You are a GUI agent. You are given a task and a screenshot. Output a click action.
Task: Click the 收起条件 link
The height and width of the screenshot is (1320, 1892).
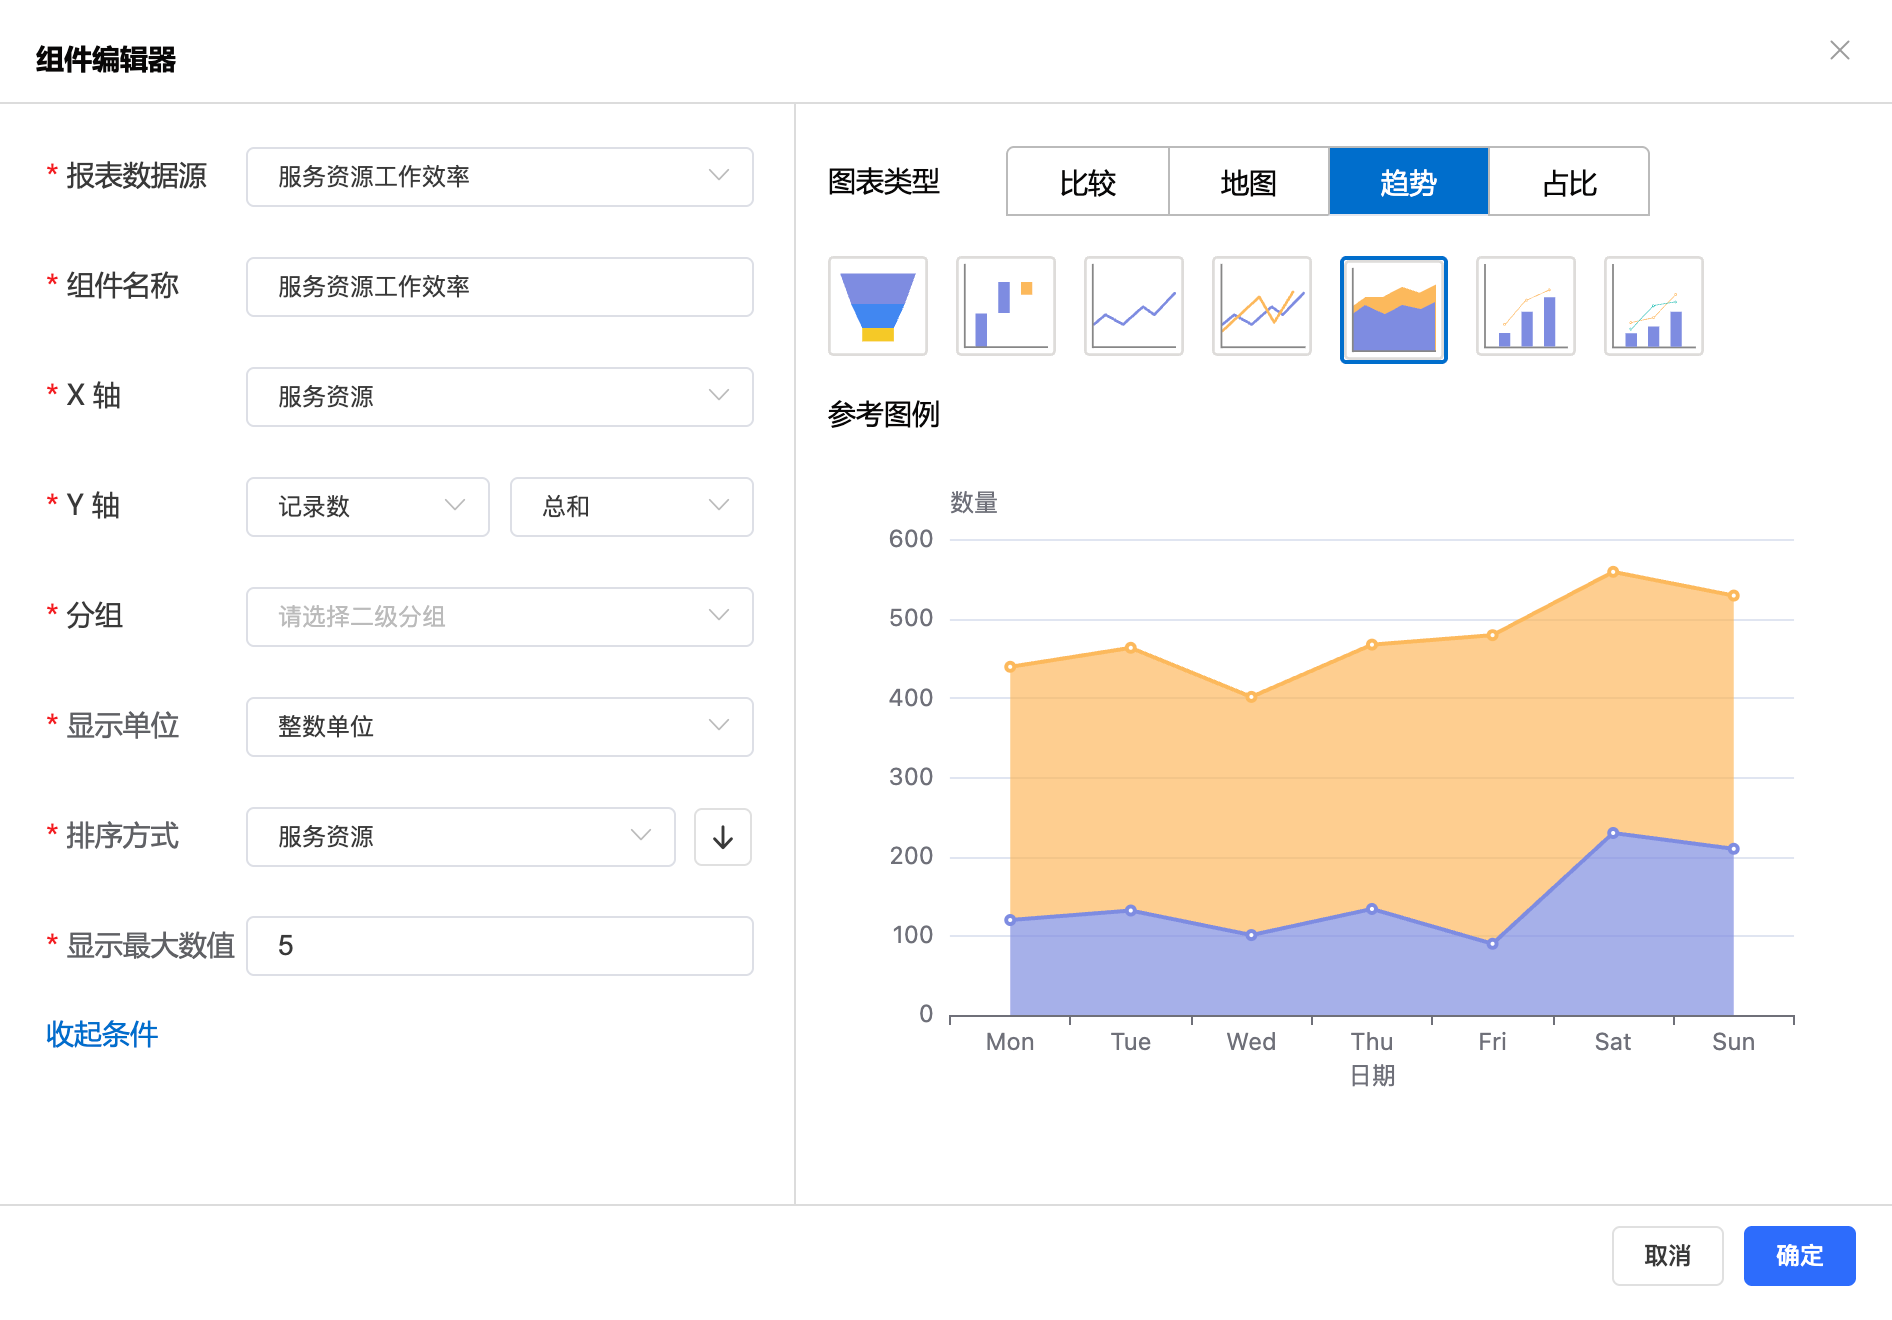[102, 1034]
